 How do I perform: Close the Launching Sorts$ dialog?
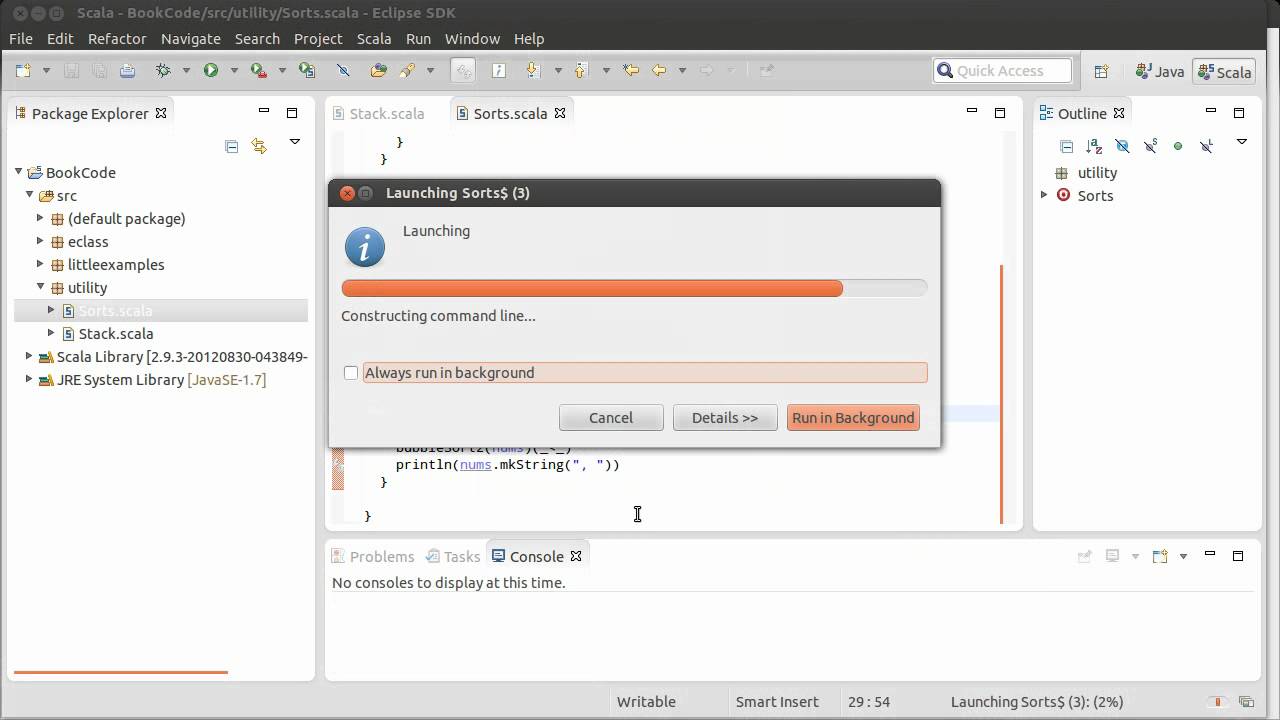(347, 193)
